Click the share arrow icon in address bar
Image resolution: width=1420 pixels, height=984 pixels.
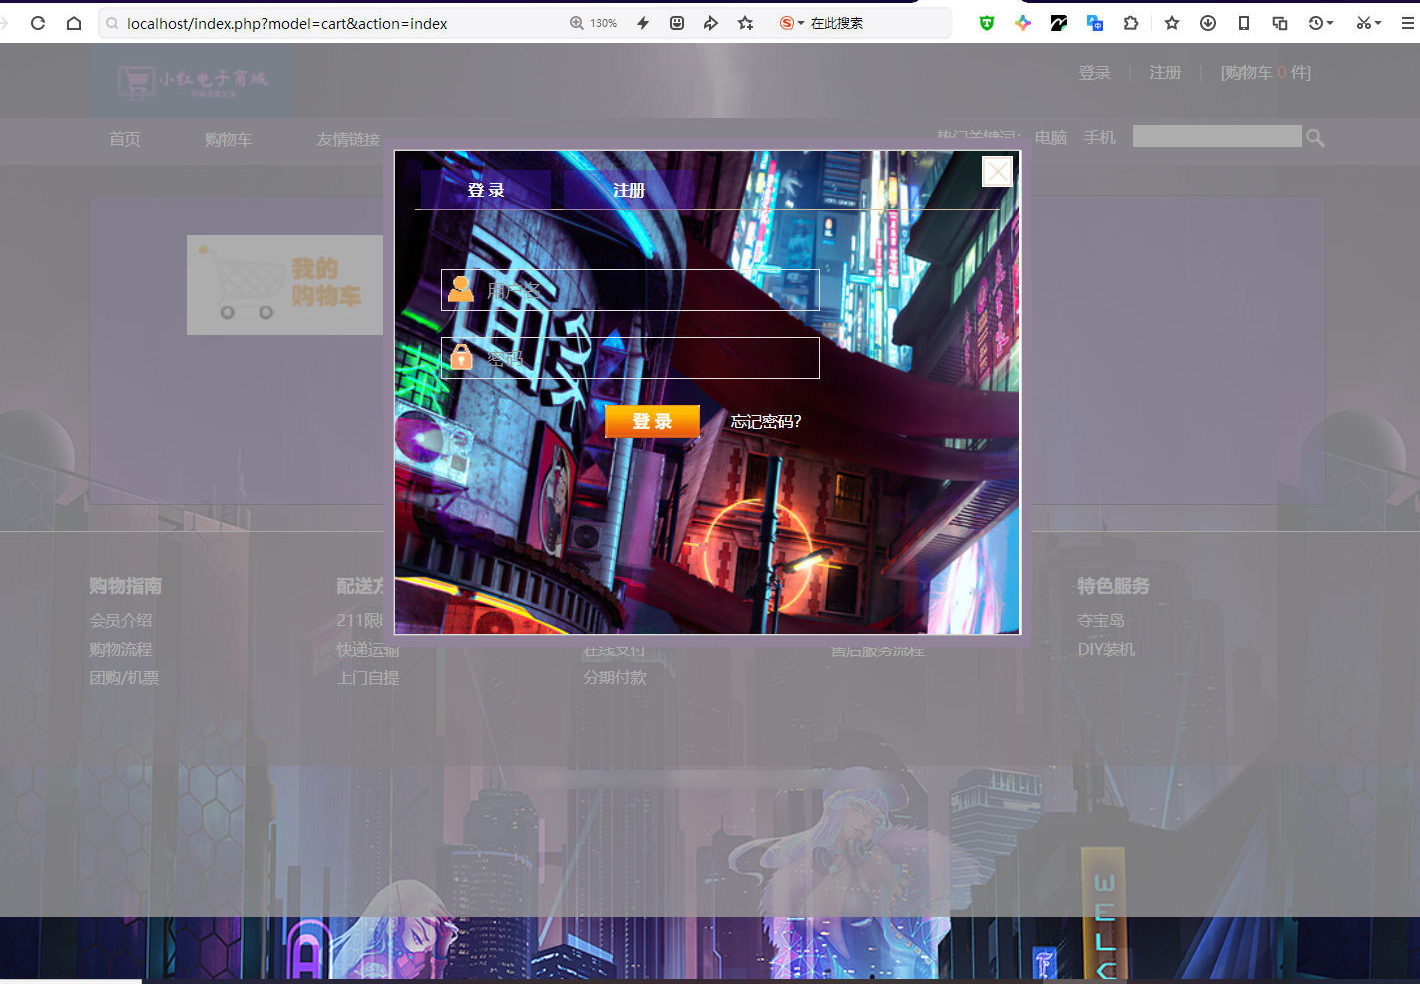click(711, 23)
